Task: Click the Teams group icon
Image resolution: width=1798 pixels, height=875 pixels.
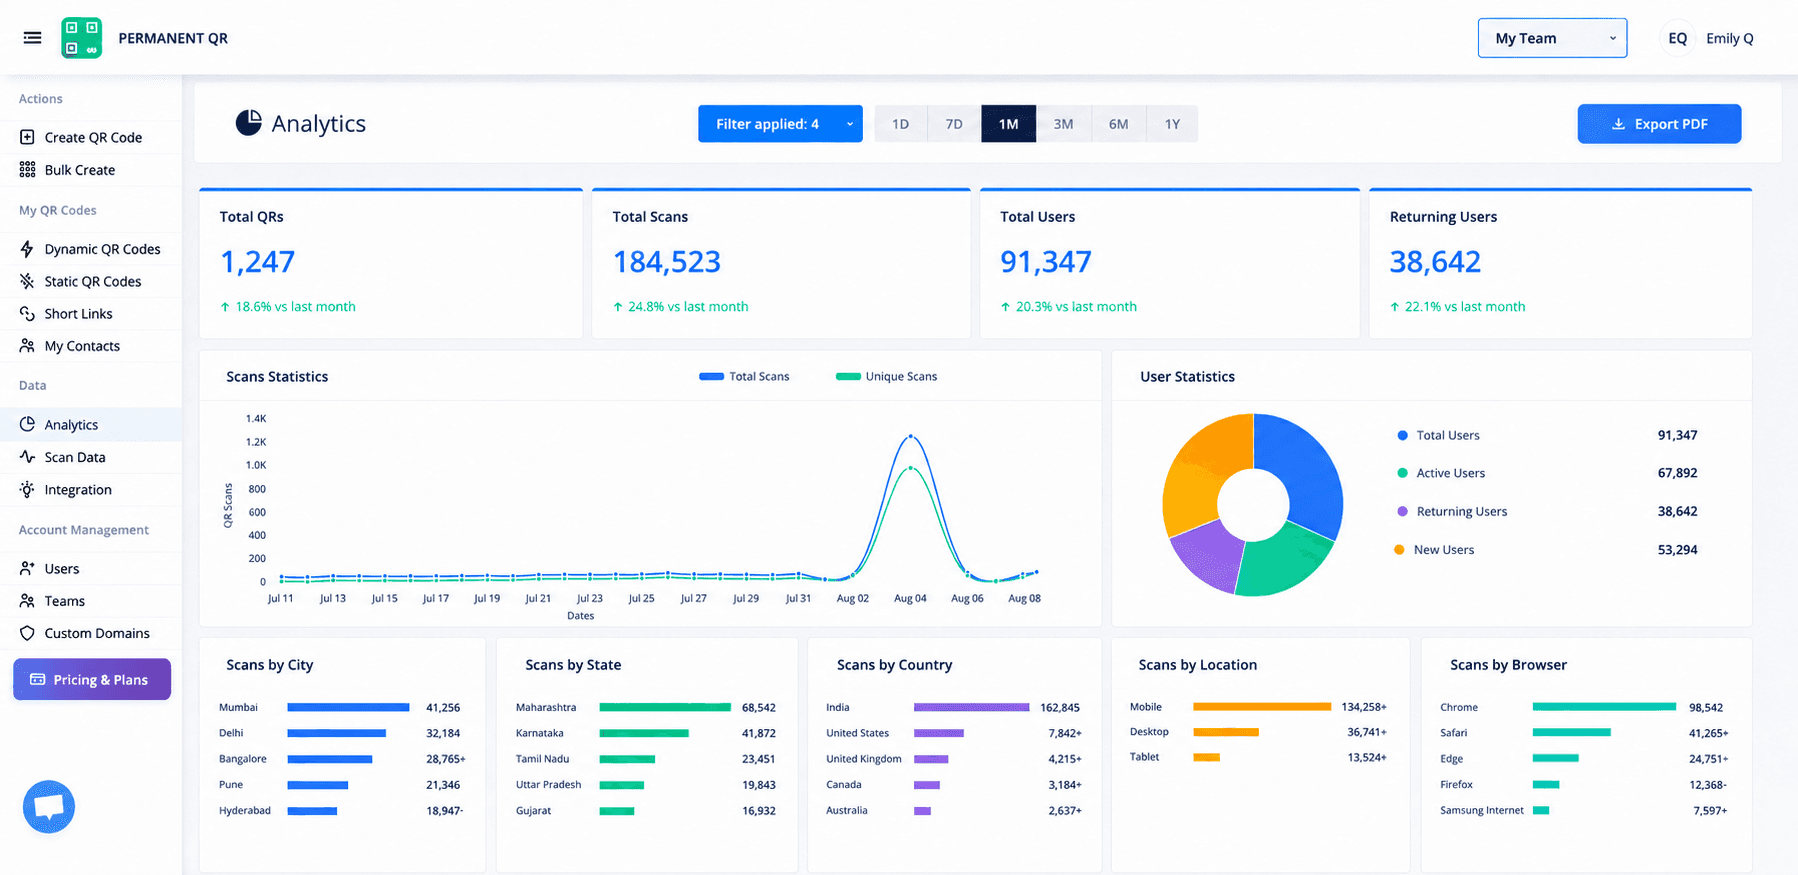Action: [27, 600]
